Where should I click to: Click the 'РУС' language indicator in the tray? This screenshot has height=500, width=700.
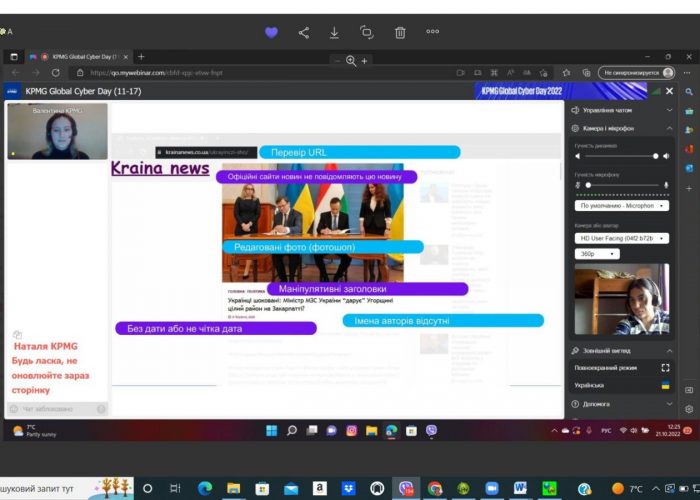pos(606,431)
